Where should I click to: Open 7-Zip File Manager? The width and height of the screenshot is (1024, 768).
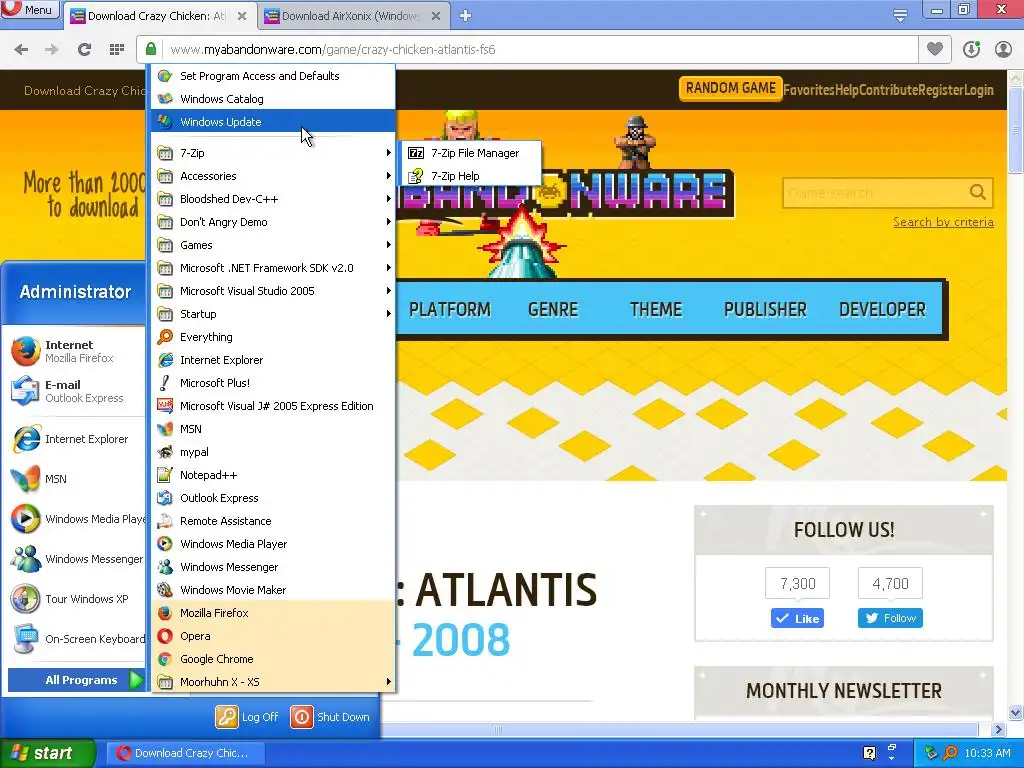click(x=471, y=153)
